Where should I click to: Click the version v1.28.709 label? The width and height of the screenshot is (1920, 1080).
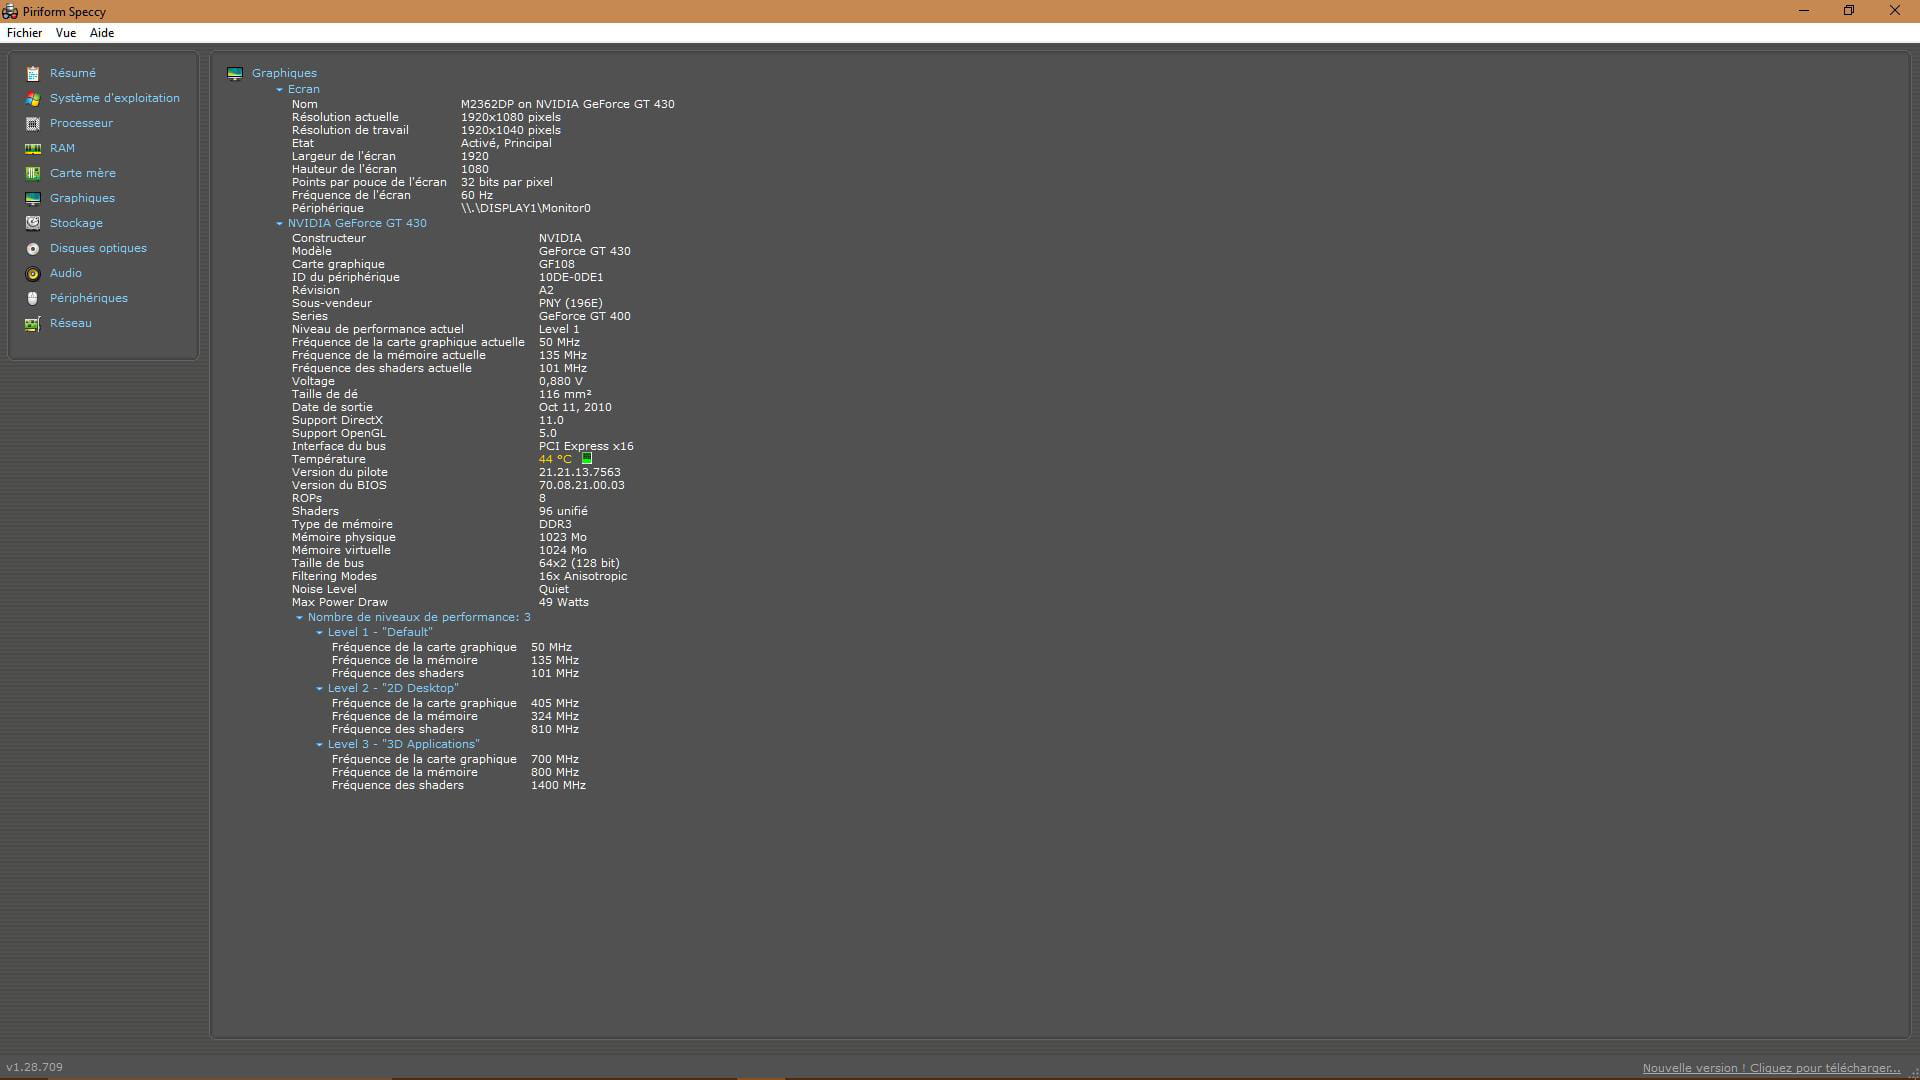point(34,1067)
